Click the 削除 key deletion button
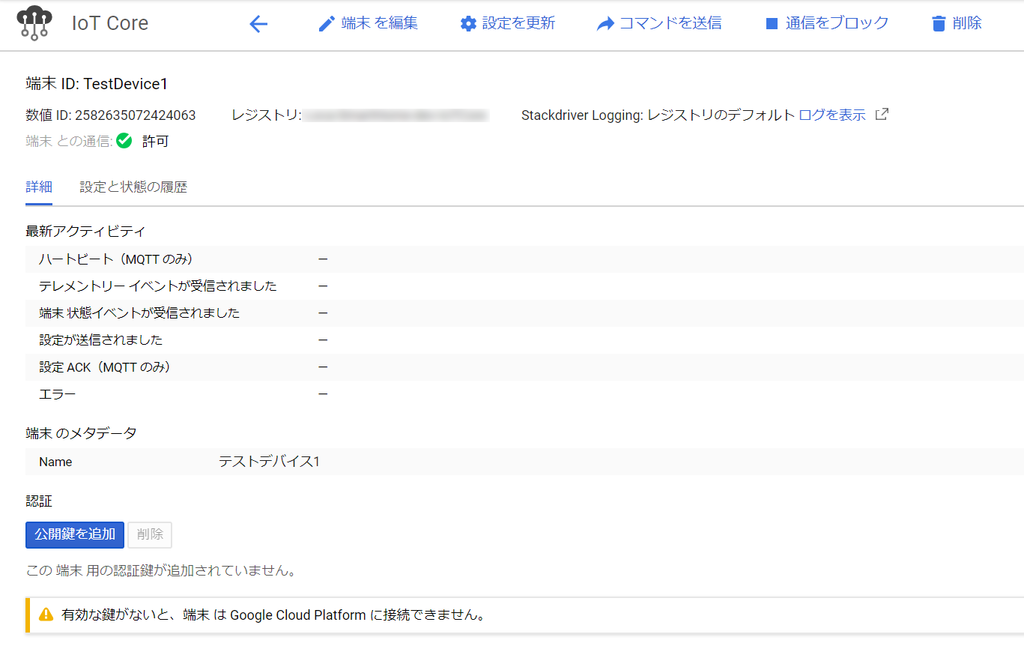Screen dimensions: 1024x661 click(x=149, y=534)
